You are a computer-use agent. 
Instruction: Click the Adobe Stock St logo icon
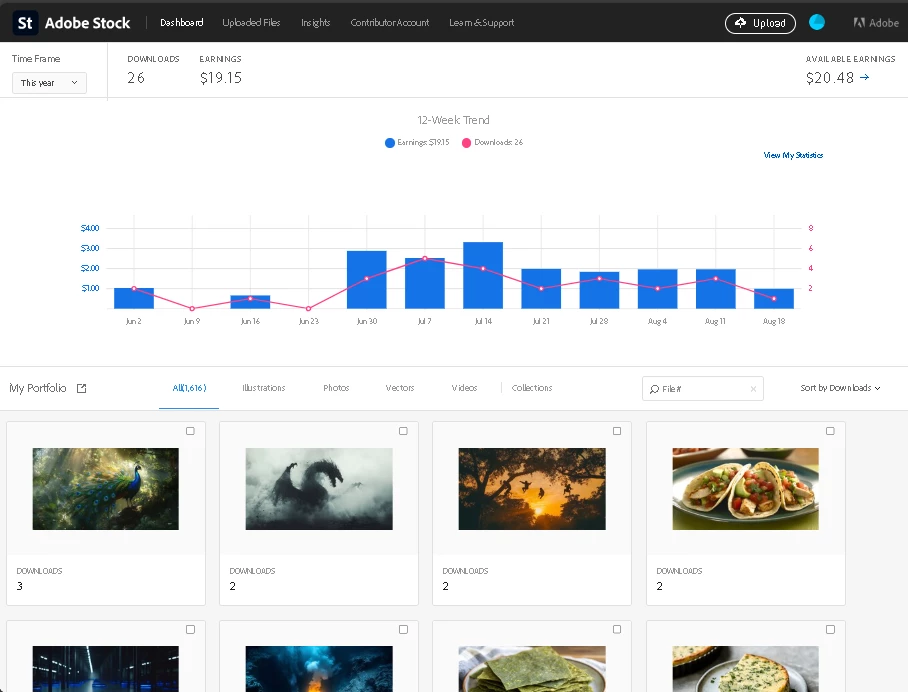click(25, 23)
